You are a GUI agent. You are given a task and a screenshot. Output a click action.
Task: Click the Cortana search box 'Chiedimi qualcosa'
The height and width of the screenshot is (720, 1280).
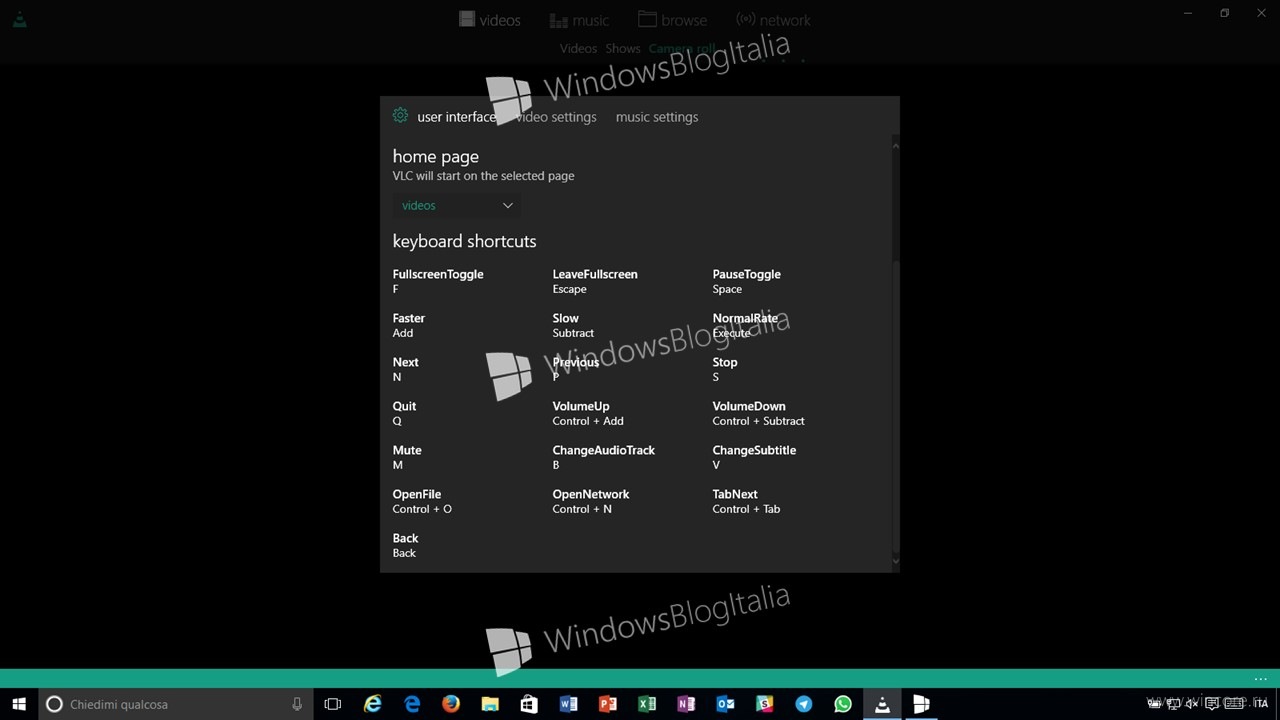[175, 704]
